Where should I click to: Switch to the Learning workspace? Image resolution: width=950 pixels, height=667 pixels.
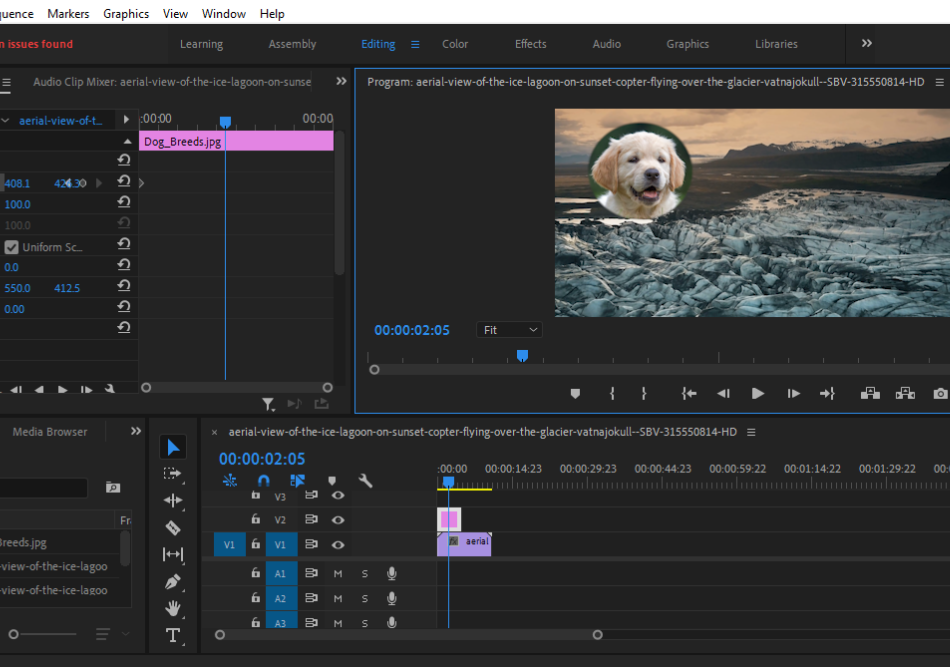[201, 44]
